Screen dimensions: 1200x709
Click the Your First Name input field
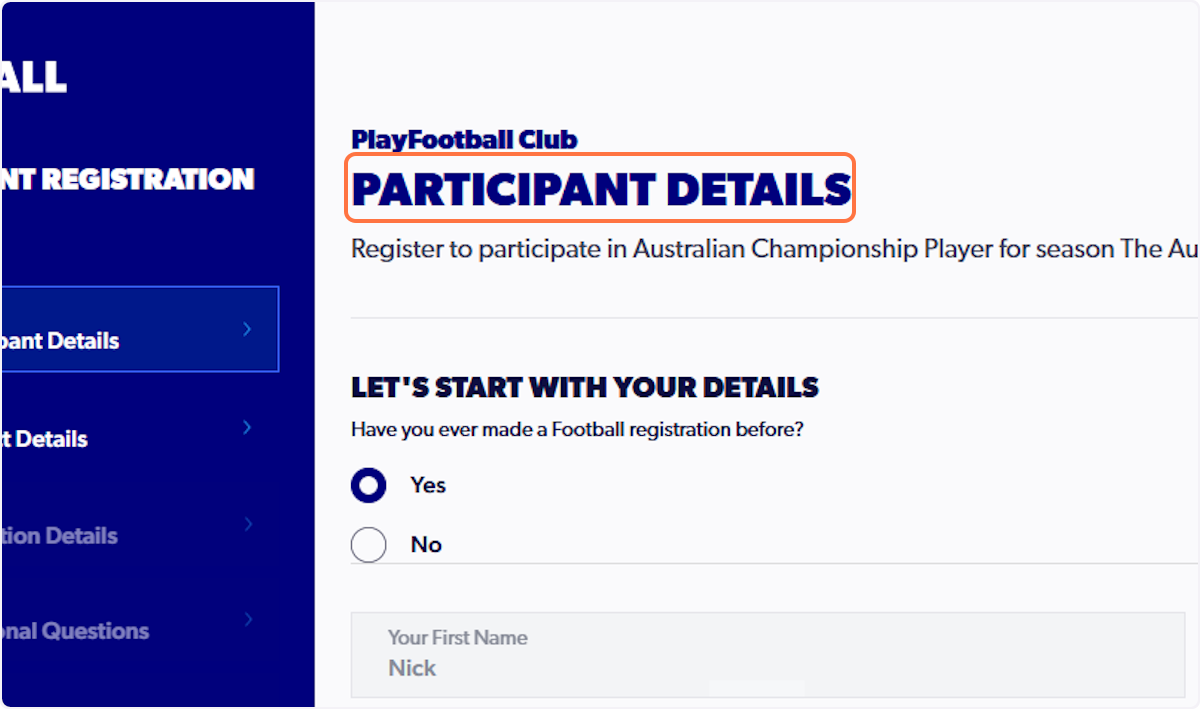pyautogui.click(x=768, y=655)
